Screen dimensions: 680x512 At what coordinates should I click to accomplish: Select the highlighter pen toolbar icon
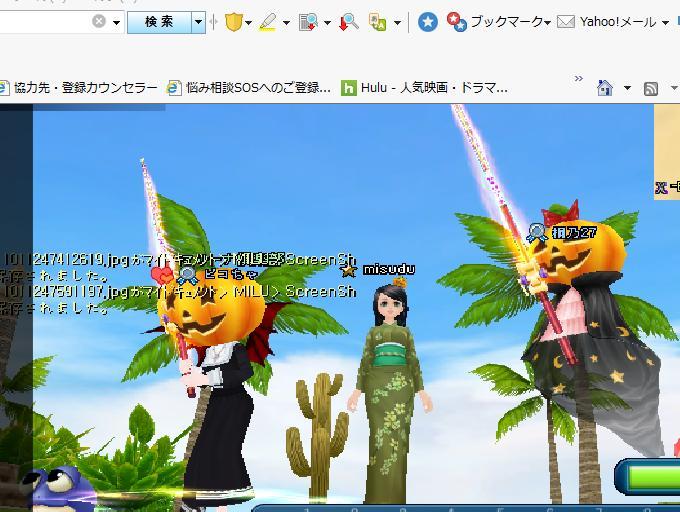267,22
